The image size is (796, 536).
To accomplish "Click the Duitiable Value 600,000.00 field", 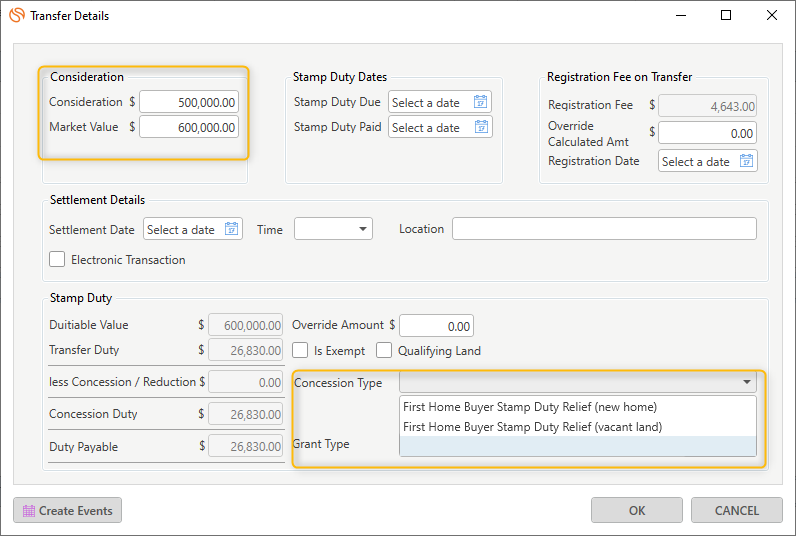I will (245, 325).
